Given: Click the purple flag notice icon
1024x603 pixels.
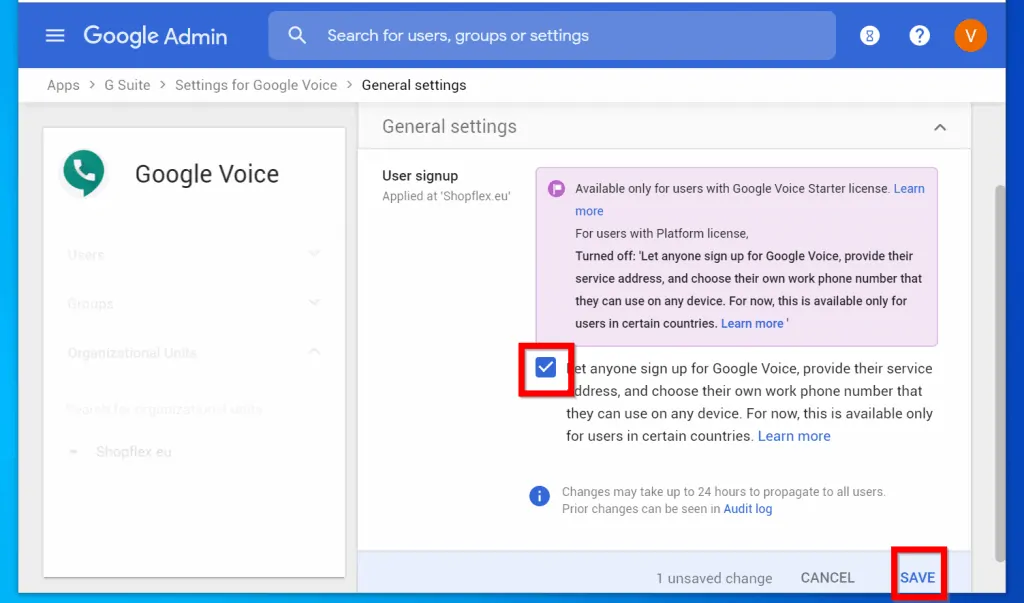Looking at the screenshot, I should 556,189.
